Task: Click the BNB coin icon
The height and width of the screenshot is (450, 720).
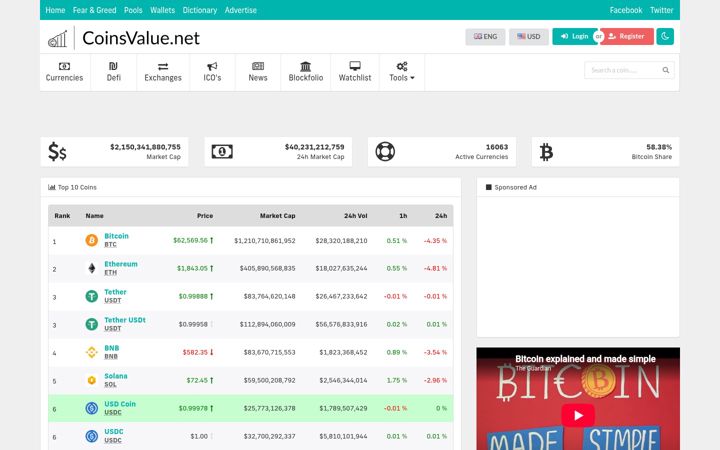Action: point(92,352)
